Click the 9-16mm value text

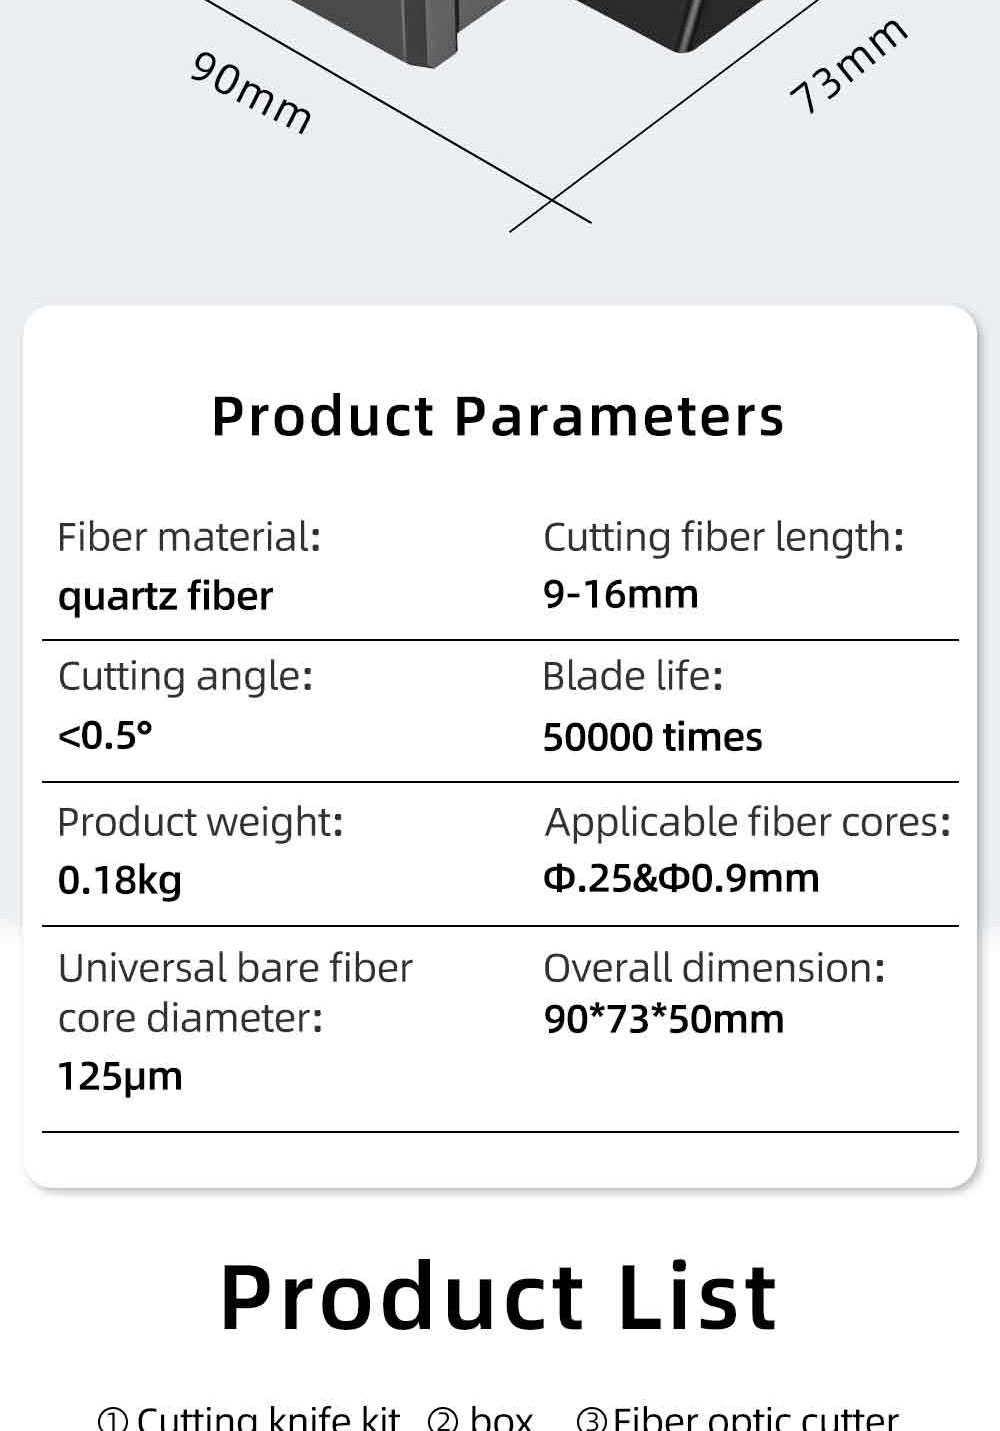pos(620,594)
